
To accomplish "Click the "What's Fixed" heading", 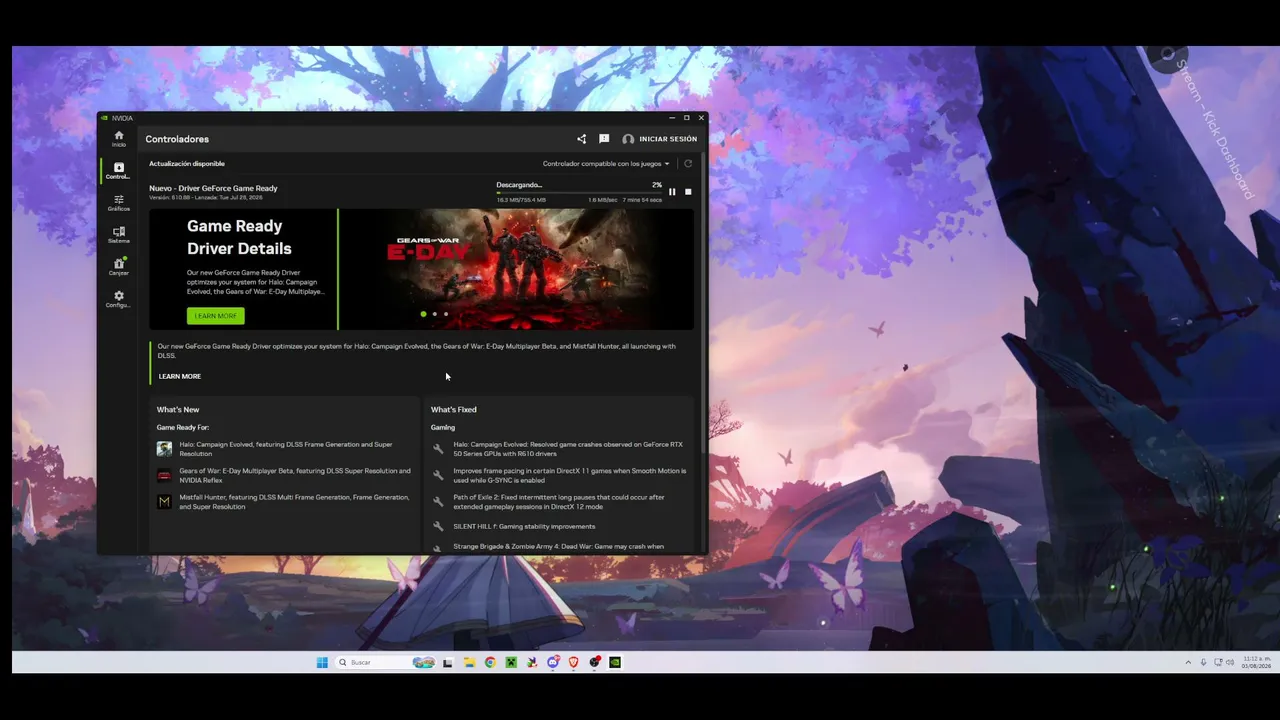I will coord(454,409).
